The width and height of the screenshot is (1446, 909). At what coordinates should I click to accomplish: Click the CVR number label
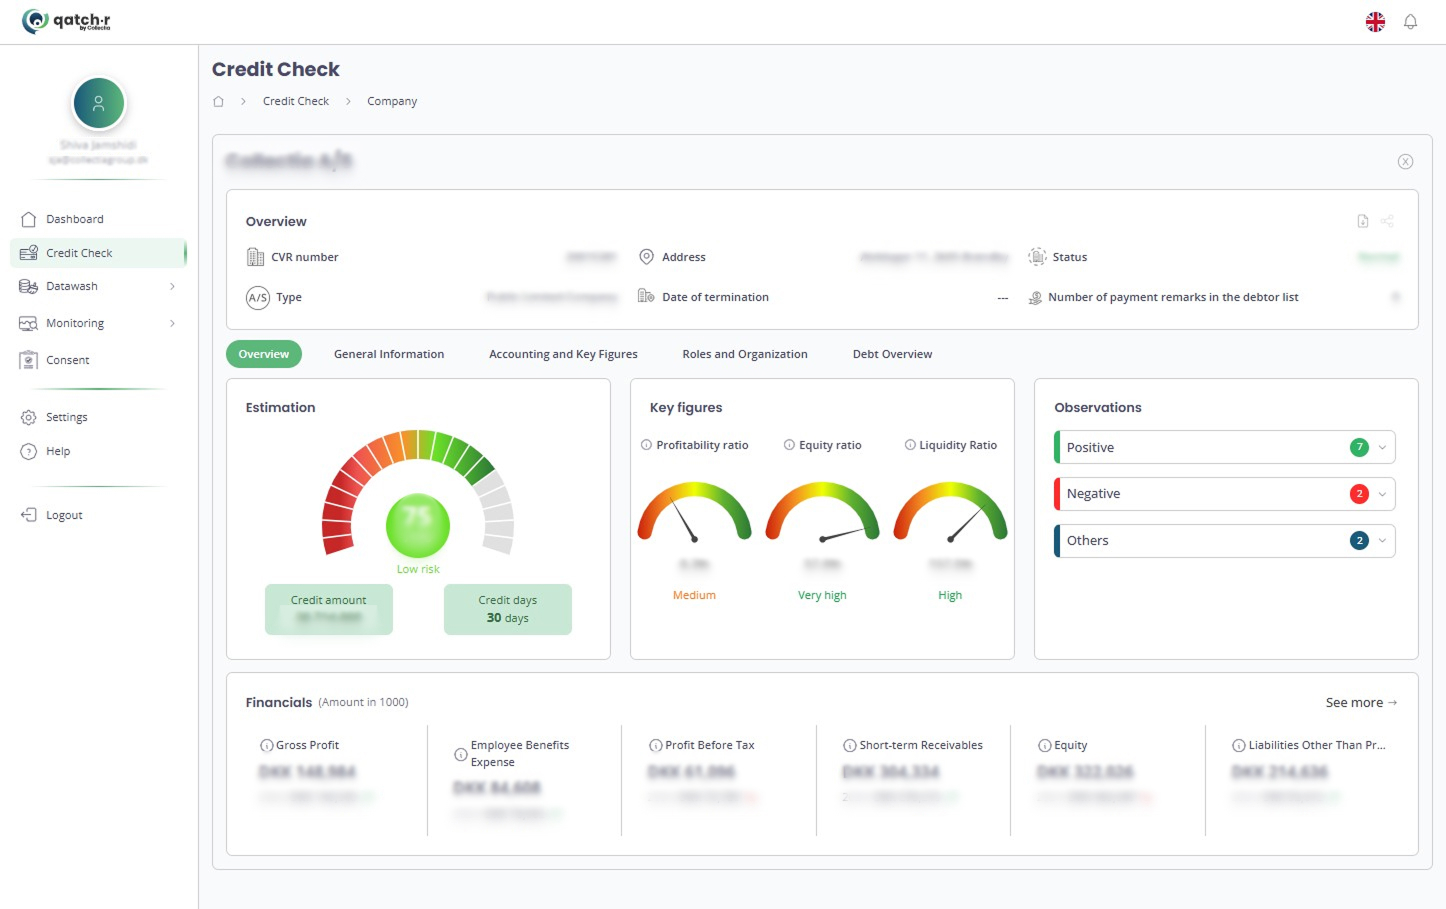tap(304, 257)
